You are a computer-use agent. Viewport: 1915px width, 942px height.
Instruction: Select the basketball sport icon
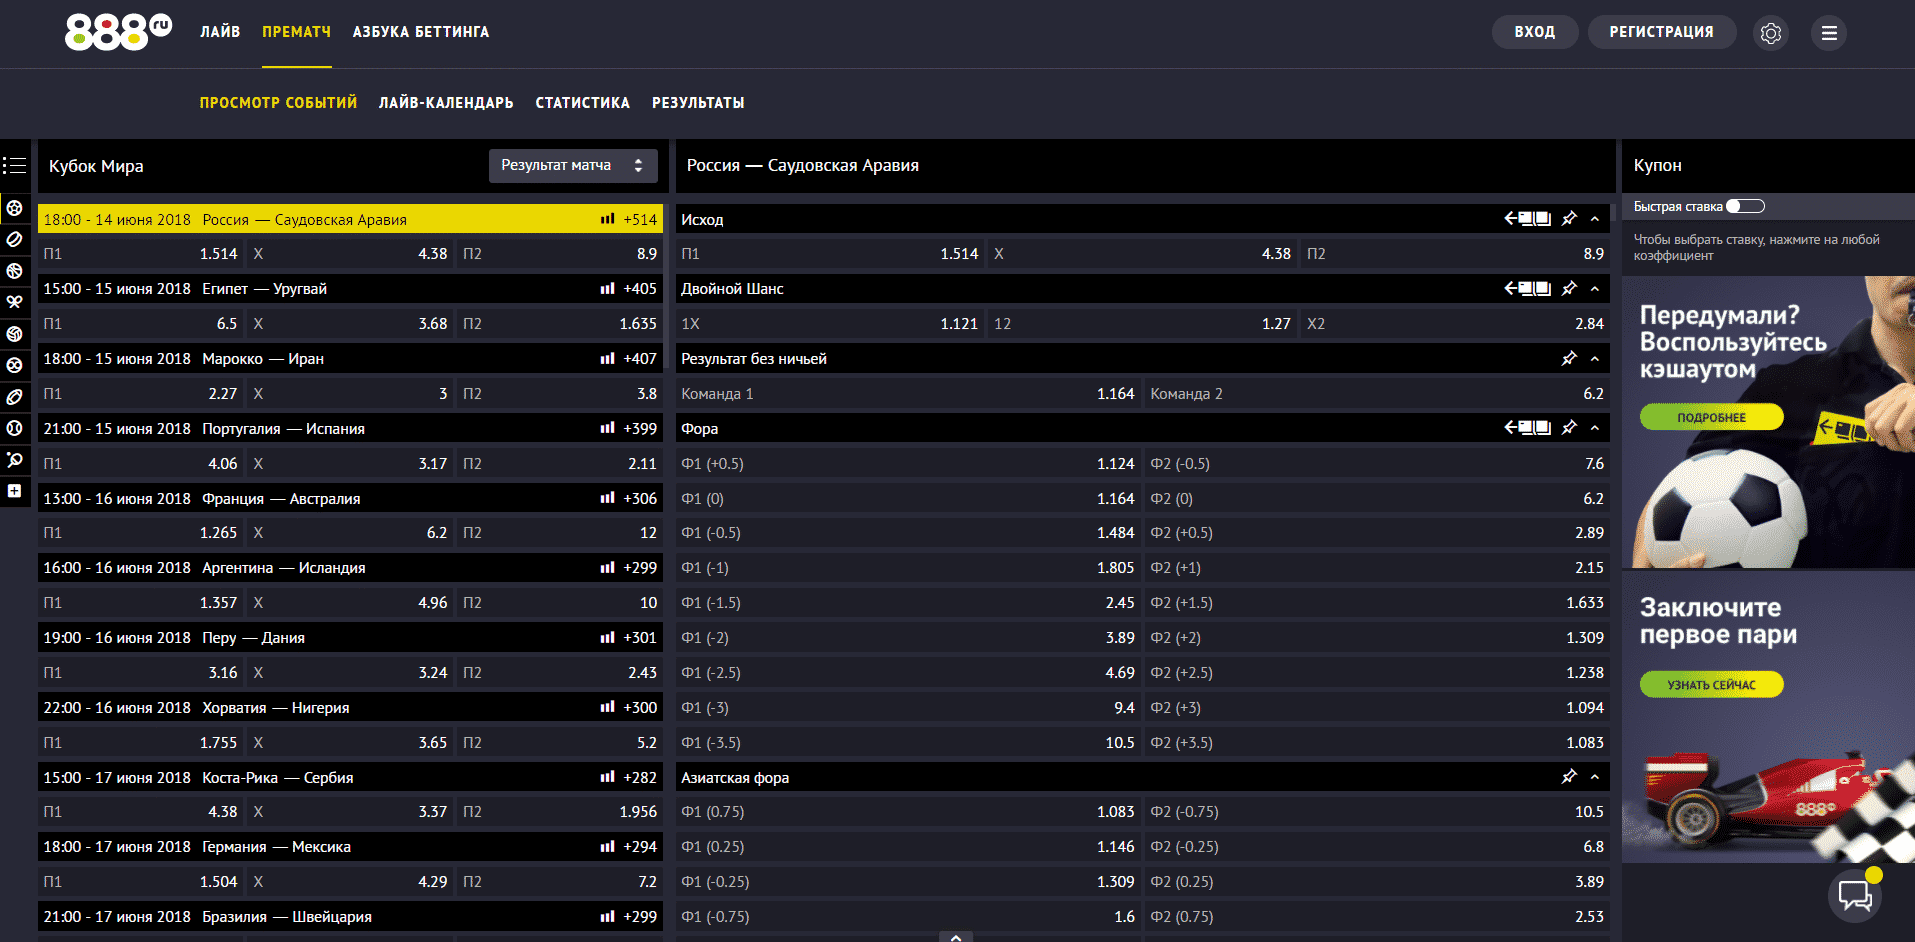coord(14,271)
